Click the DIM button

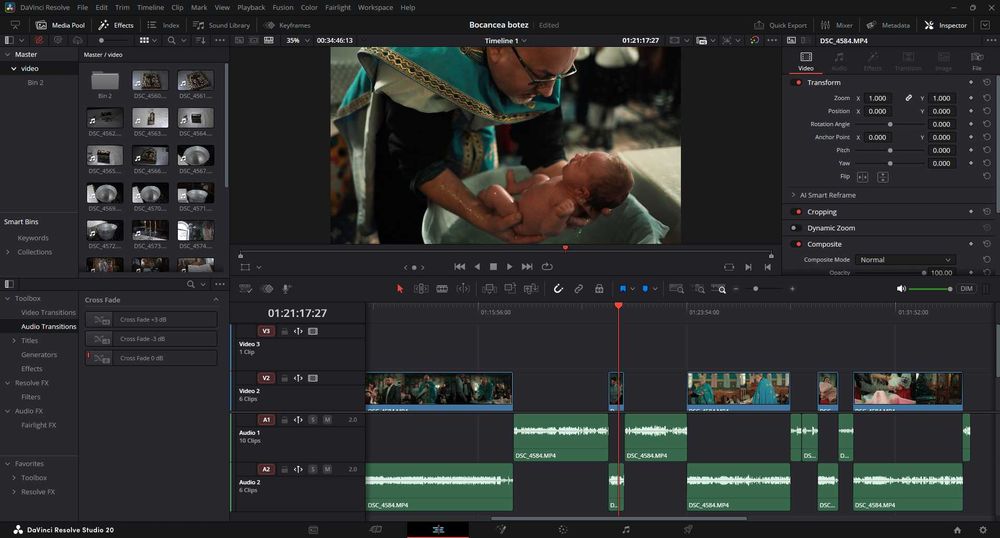pyautogui.click(x=967, y=289)
